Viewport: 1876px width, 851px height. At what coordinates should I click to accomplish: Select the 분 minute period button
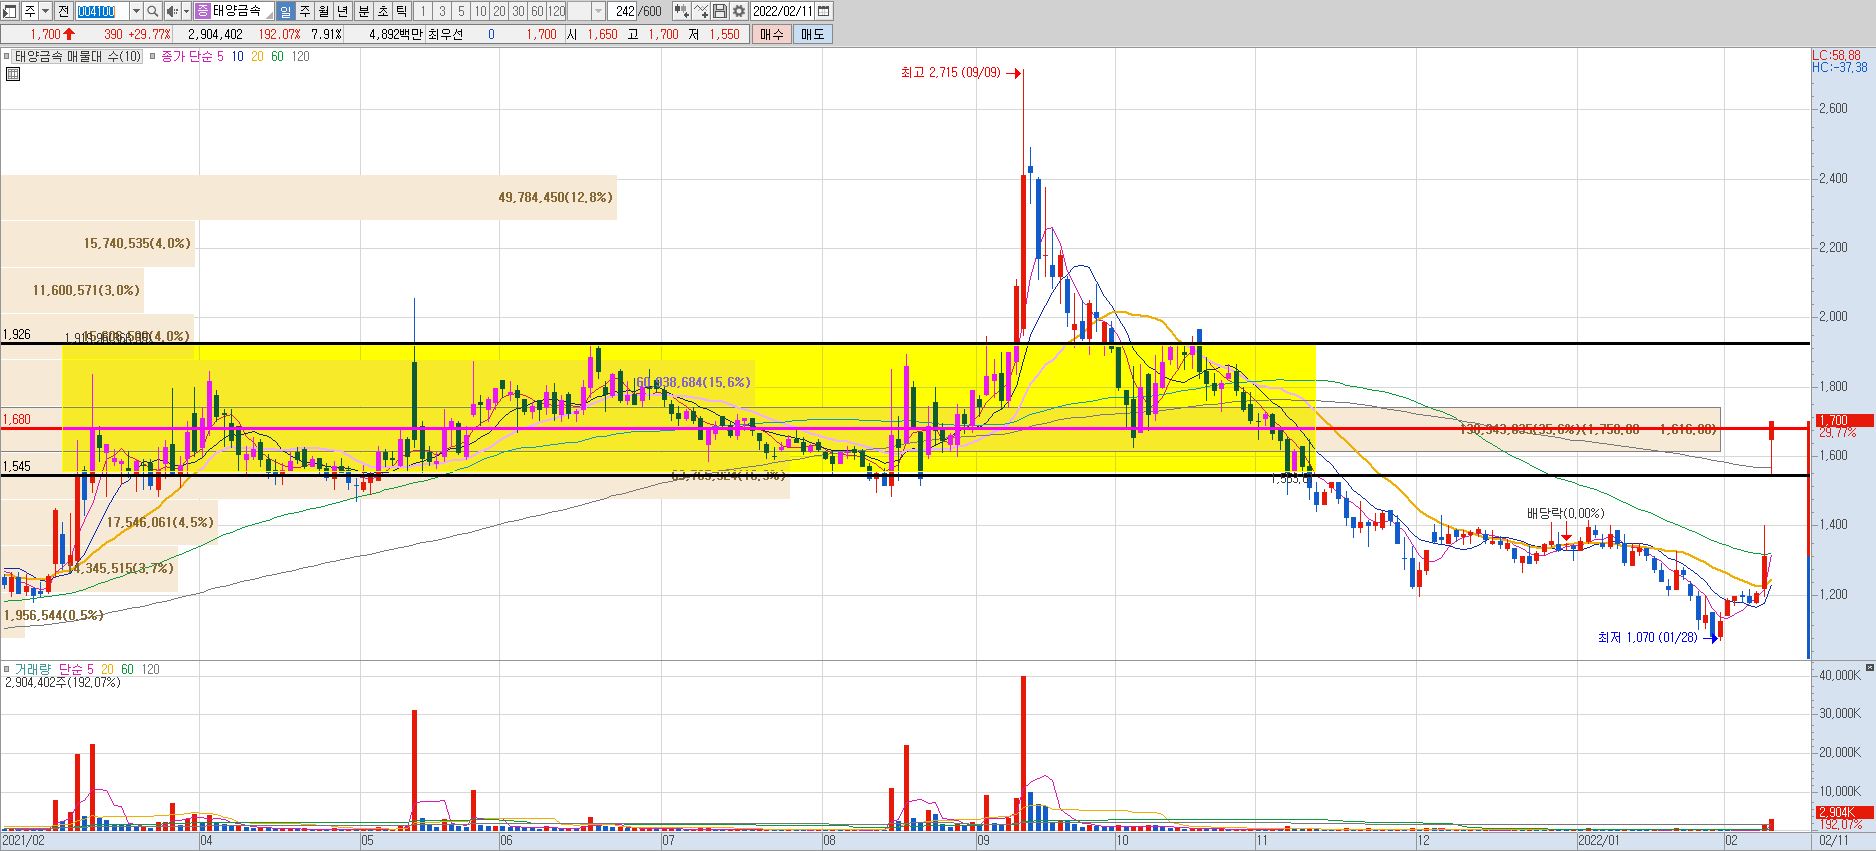click(363, 11)
